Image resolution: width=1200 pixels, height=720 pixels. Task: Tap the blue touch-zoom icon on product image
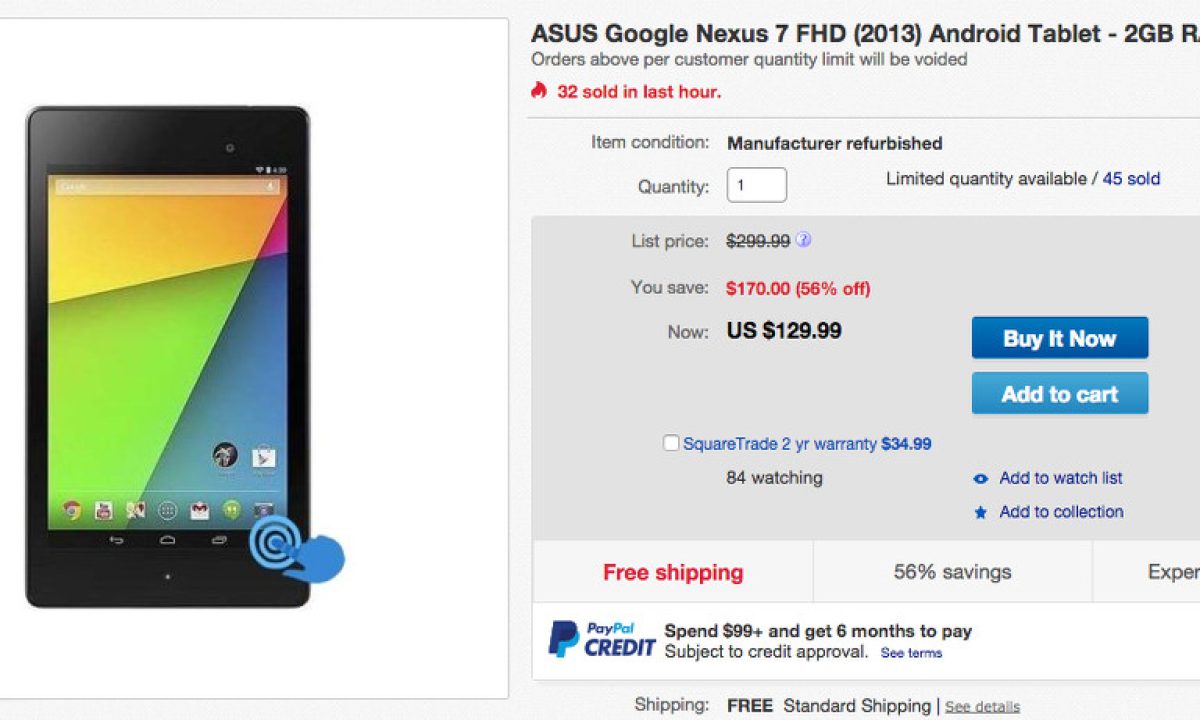point(295,548)
